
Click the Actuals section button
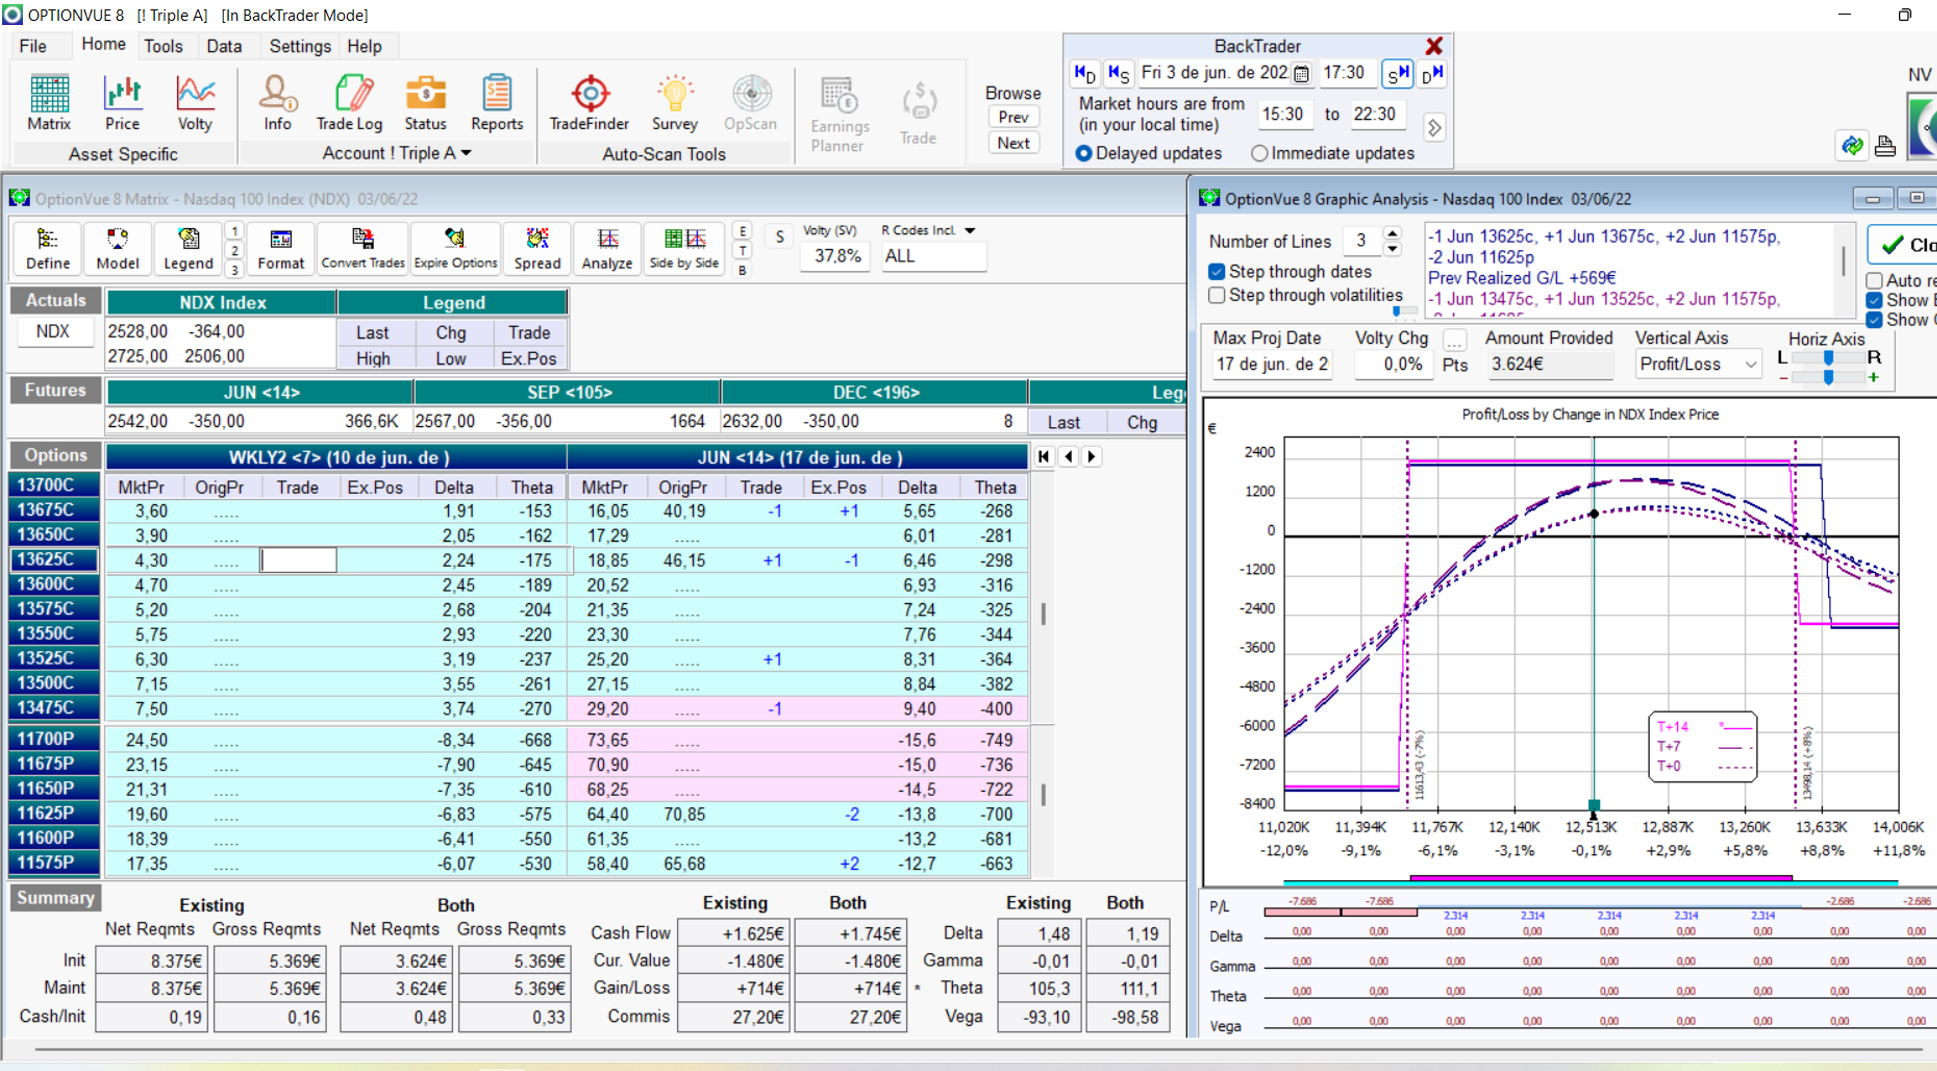pyautogui.click(x=55, y=300)
